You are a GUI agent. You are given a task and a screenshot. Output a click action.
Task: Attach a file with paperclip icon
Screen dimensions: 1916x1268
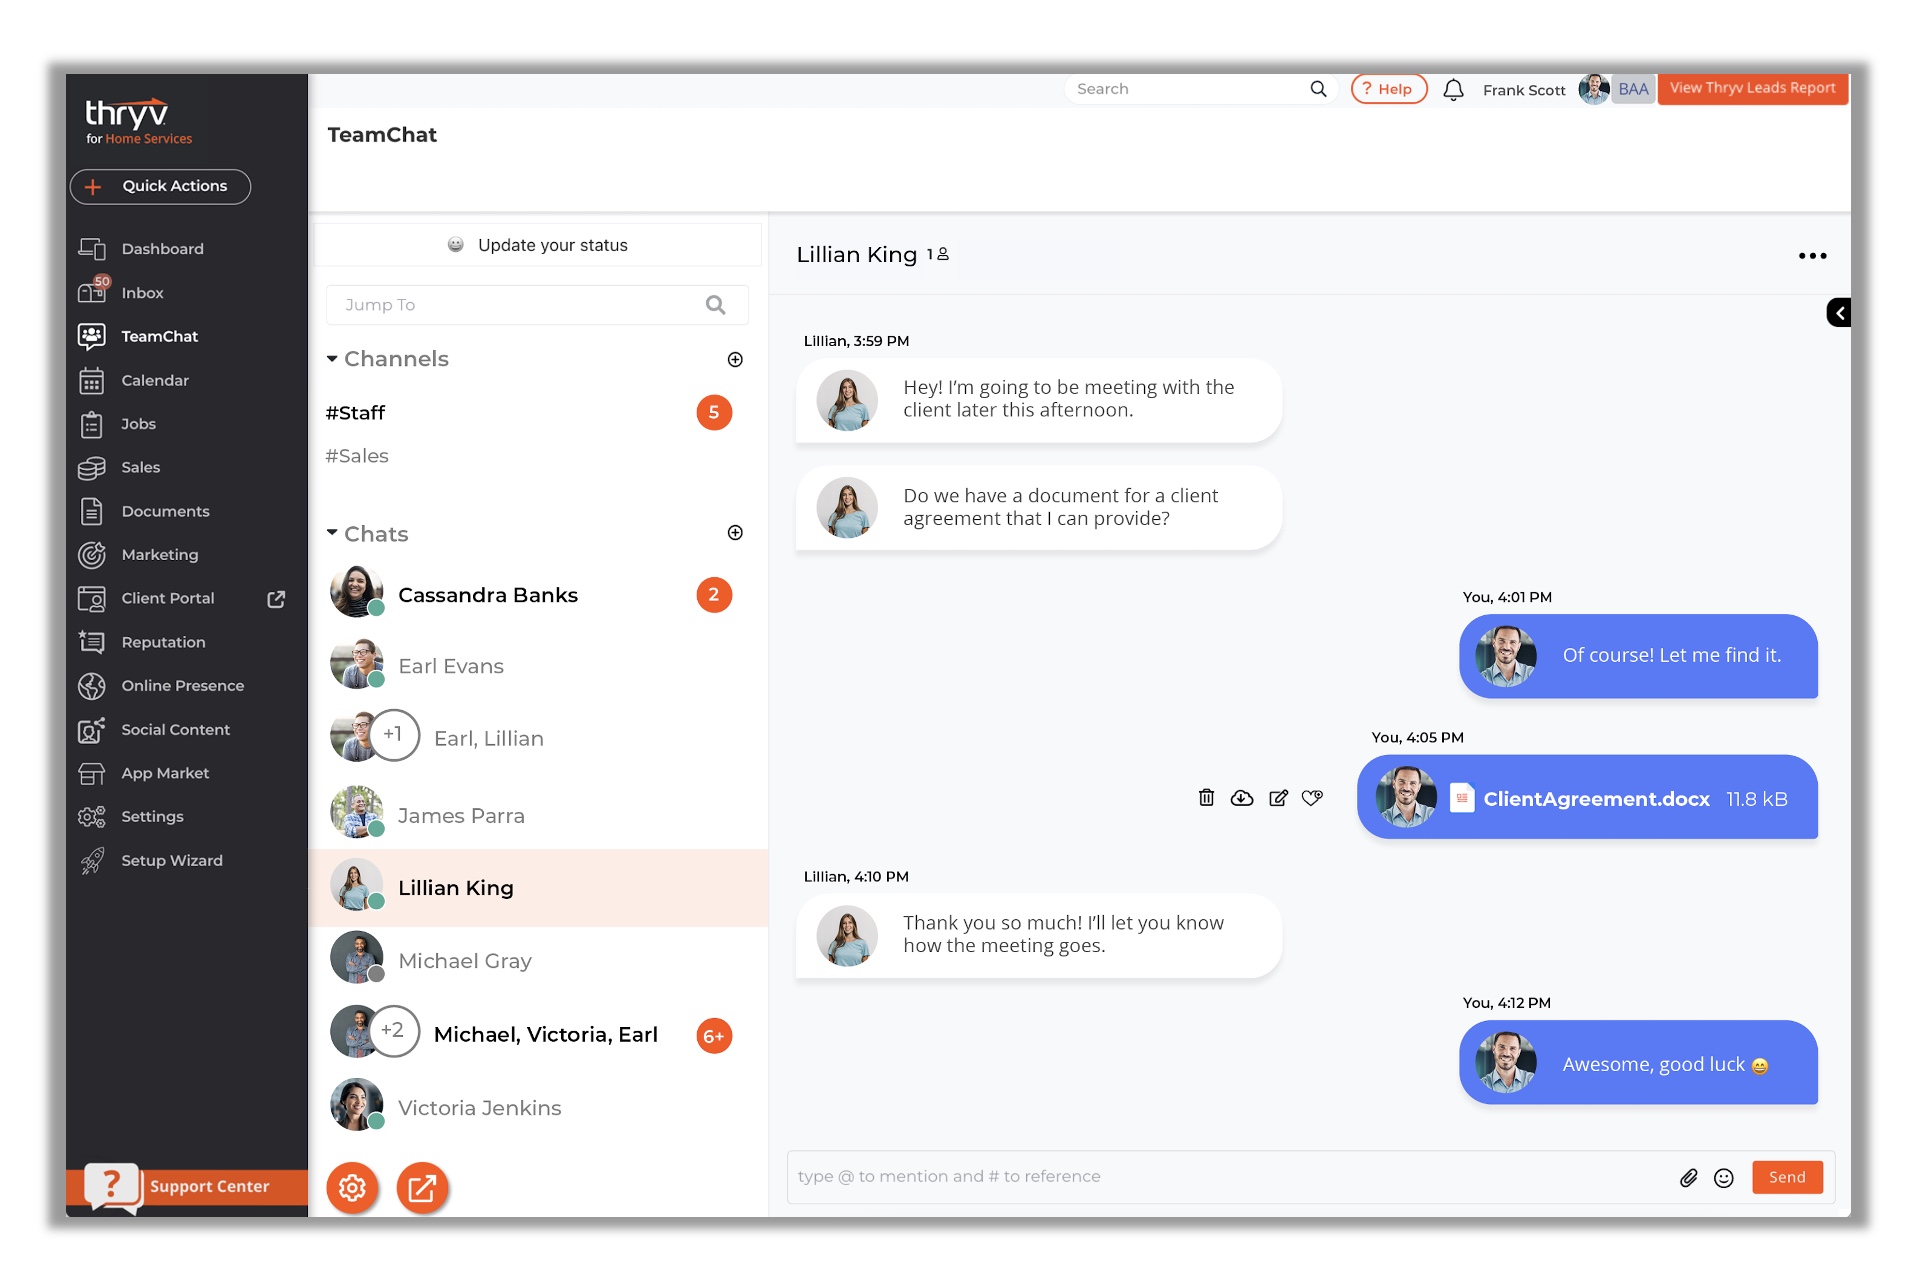click(x=1688, y=1177)
